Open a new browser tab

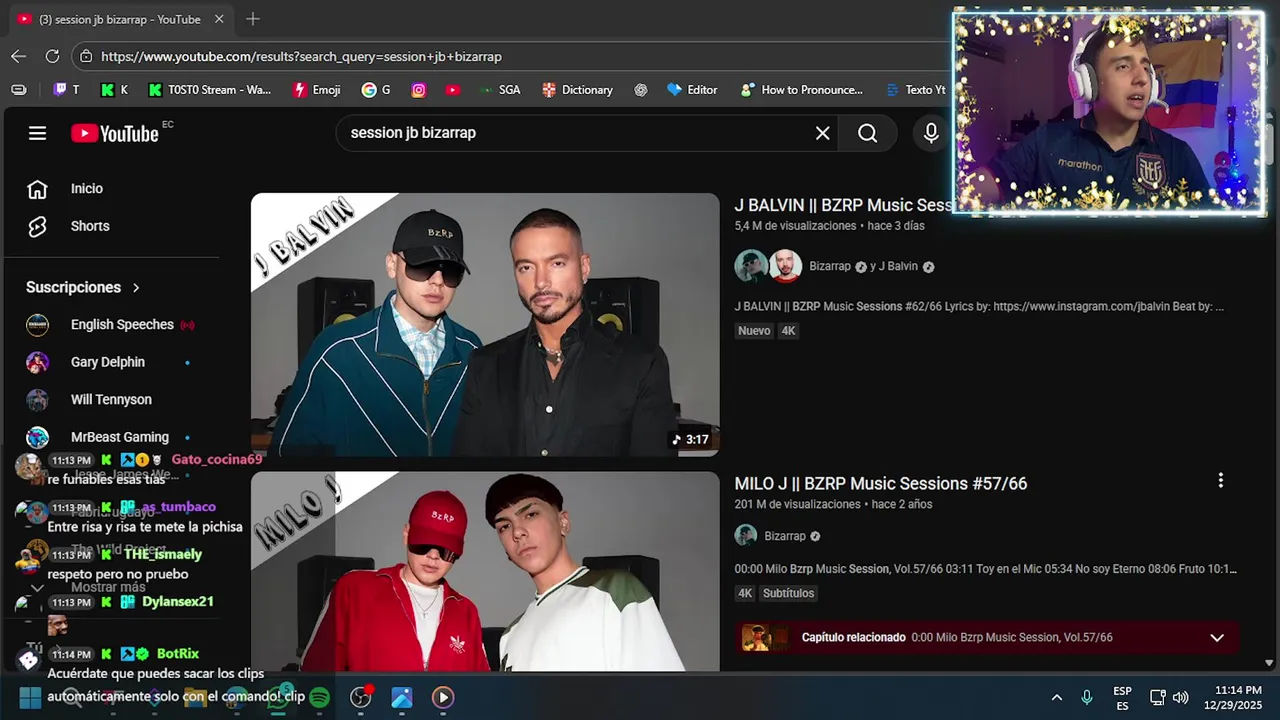click(x=252, y=19)
